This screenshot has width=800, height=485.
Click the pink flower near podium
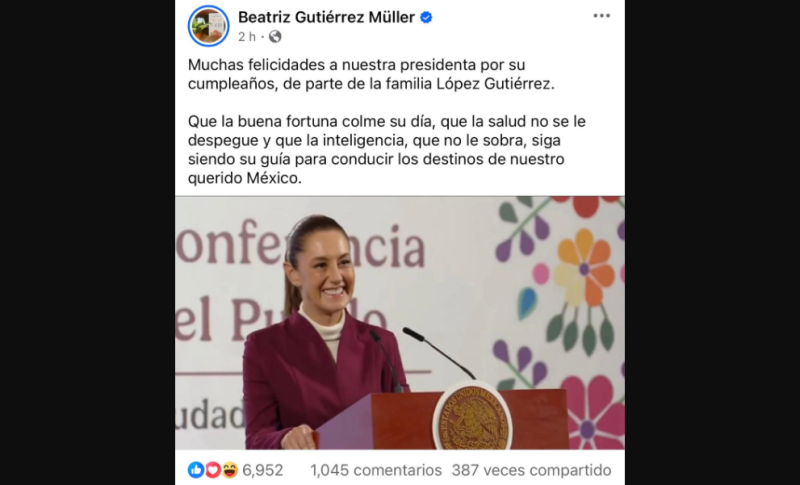coord(593,413)
